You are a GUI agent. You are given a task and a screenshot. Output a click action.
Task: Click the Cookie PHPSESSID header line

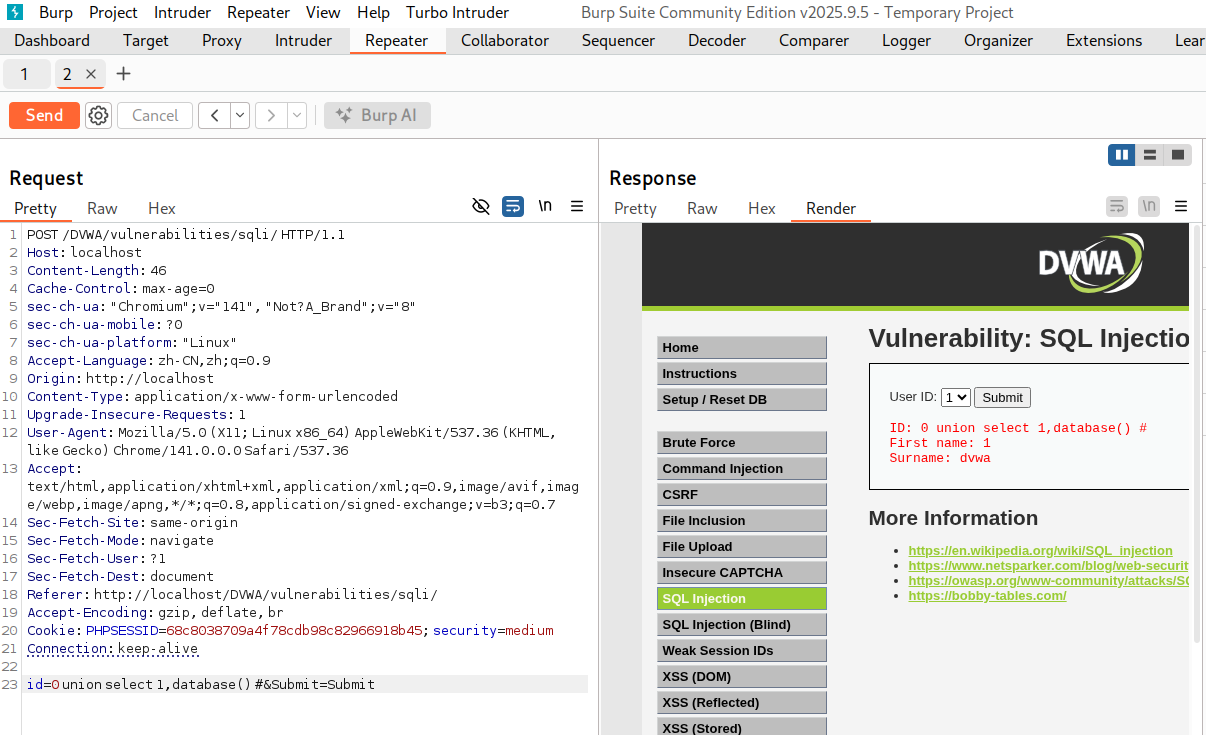tap(290, 630)
